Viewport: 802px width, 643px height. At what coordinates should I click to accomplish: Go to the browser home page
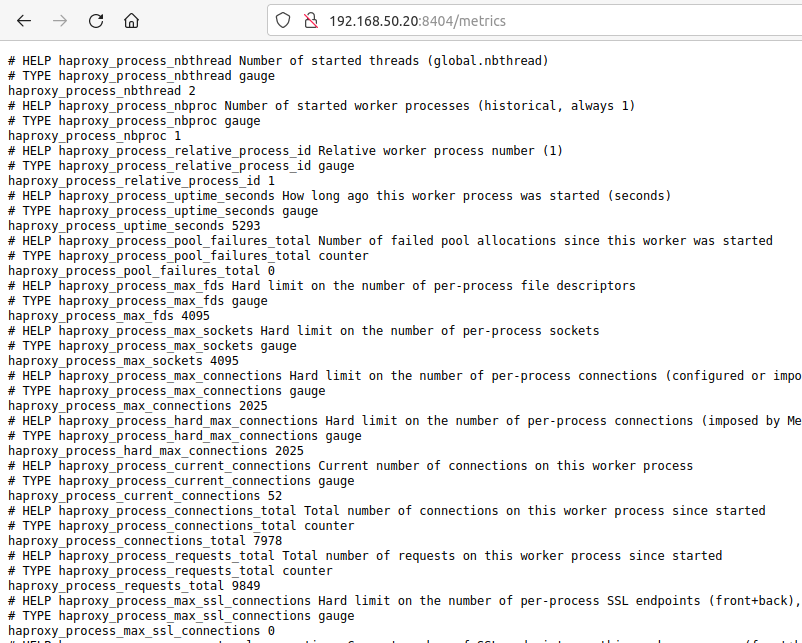pos(131,21)
